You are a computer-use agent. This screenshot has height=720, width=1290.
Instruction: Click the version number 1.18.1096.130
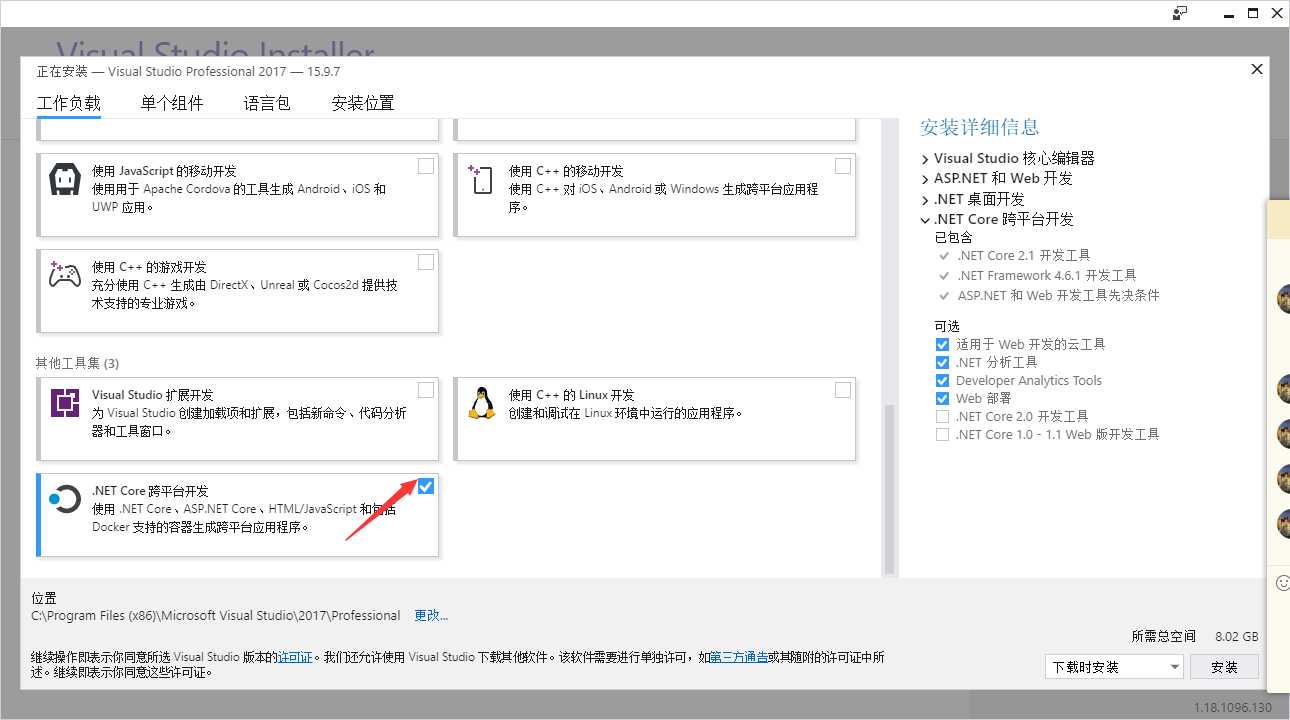[x=1233, y=707]
